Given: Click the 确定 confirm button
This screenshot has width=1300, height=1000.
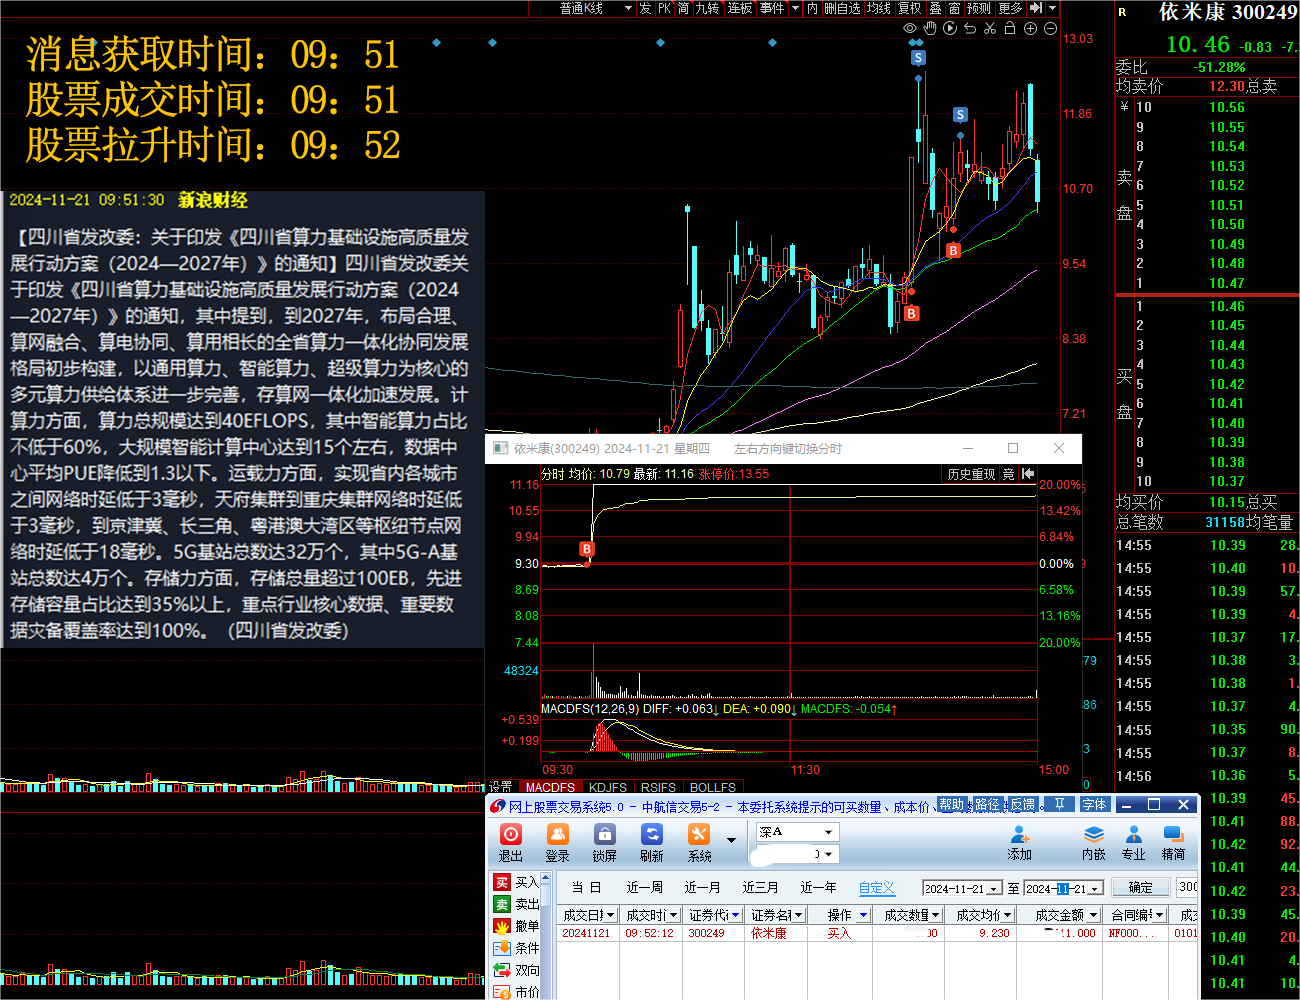Looking at the screenshot, I should click(x=1140, y=888).
